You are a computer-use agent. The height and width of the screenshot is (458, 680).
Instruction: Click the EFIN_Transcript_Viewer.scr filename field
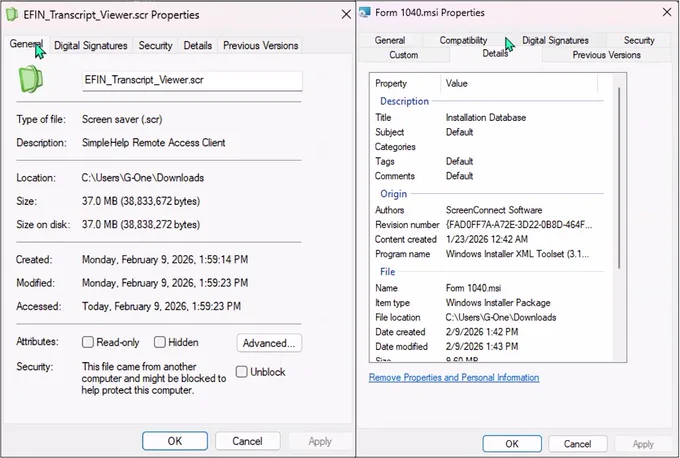click(x=192, y=80)
